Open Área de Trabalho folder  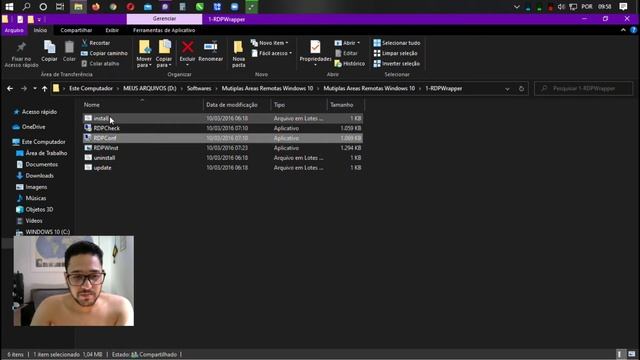click(x=42, y=153)
